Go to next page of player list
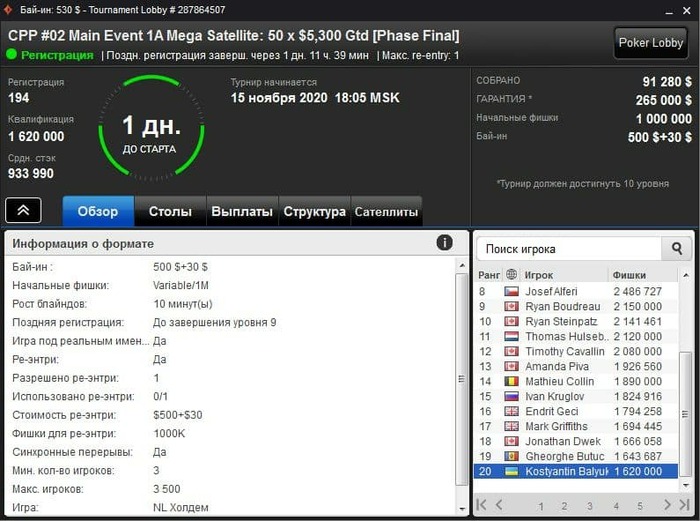The height and width of the screenshot is (521, 700). tap(667, 505)
